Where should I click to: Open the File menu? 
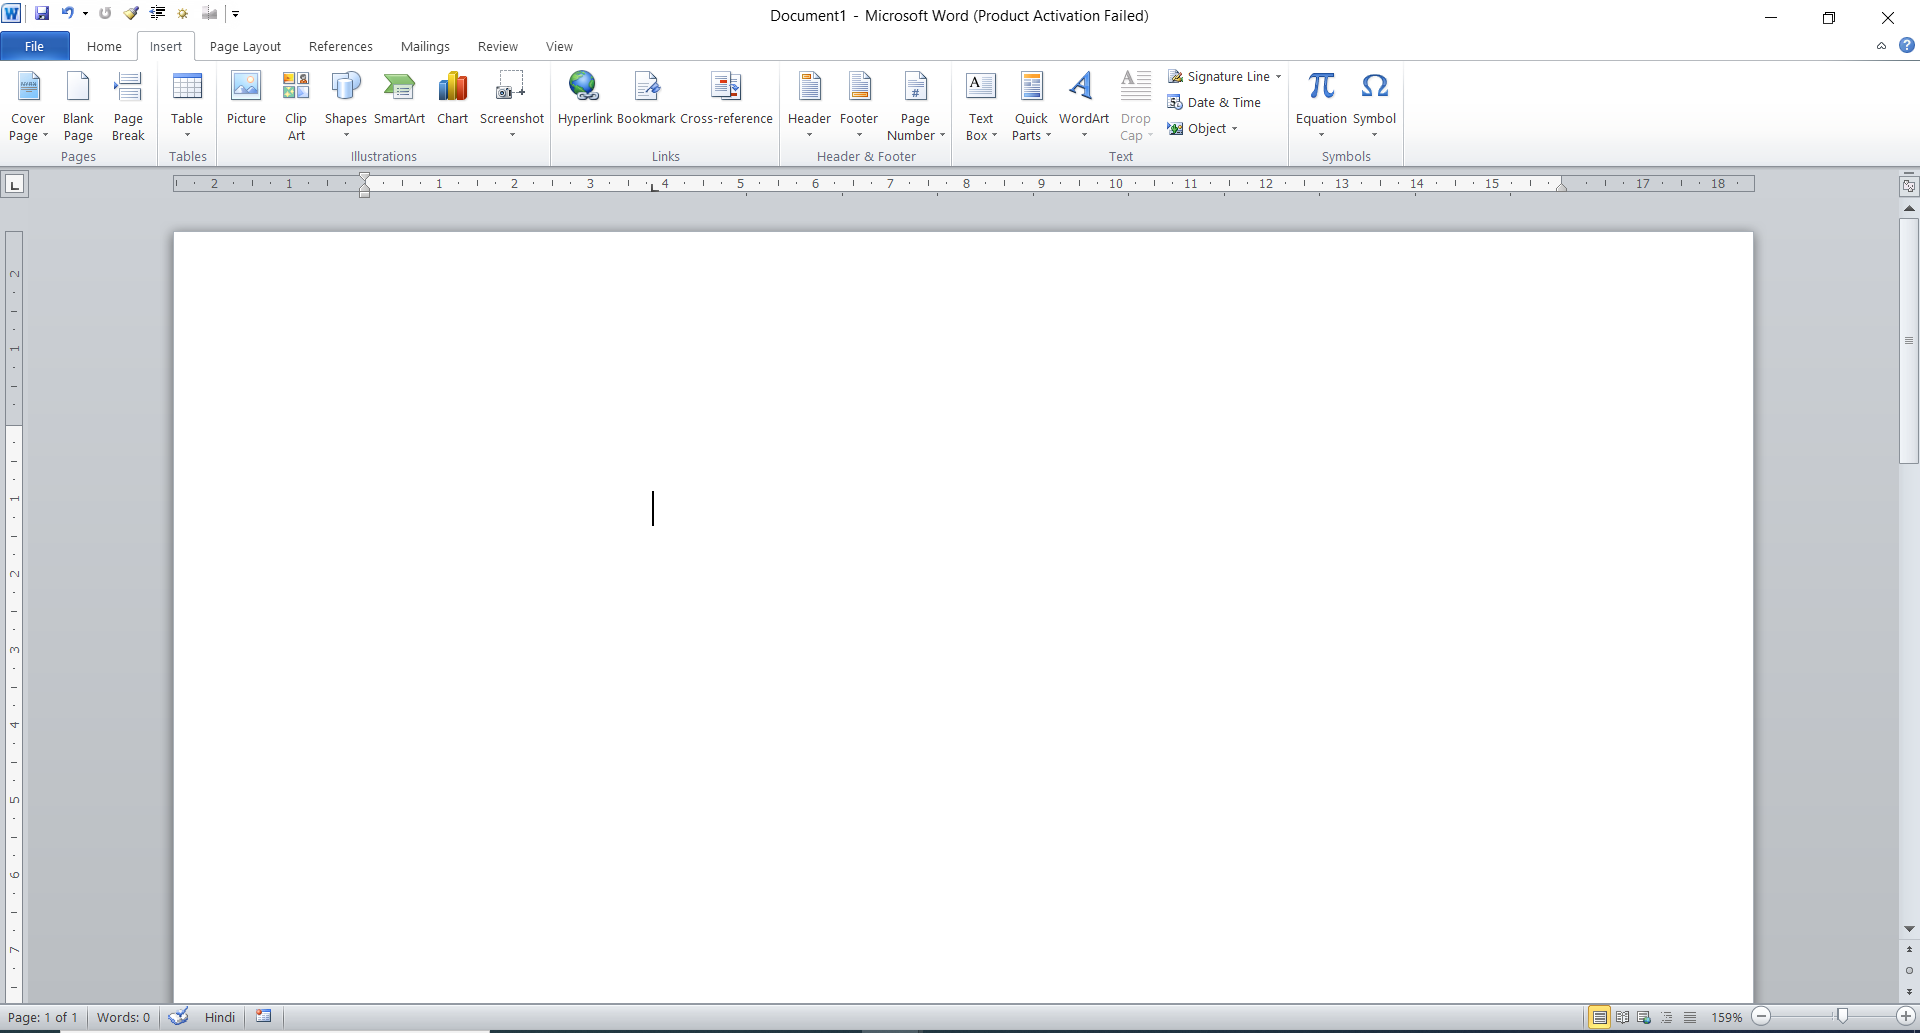click(x=34, y=46)
